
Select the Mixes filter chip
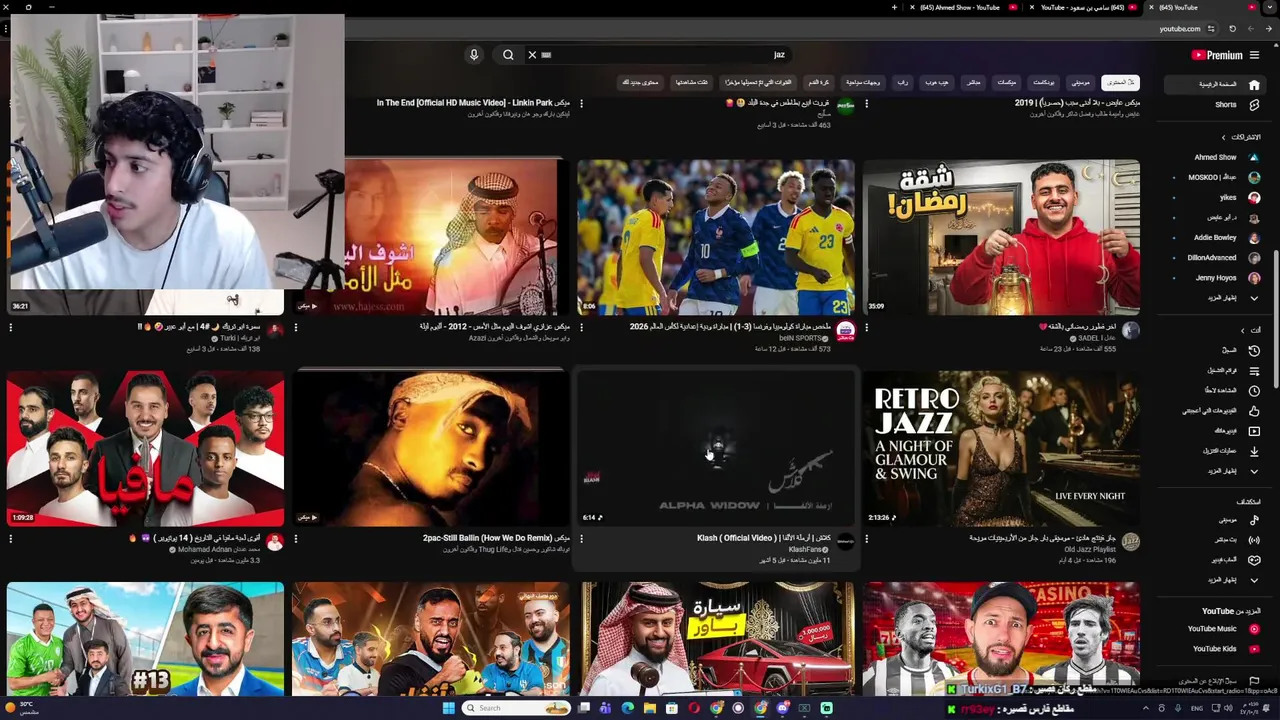click(x=1007, y=82)
